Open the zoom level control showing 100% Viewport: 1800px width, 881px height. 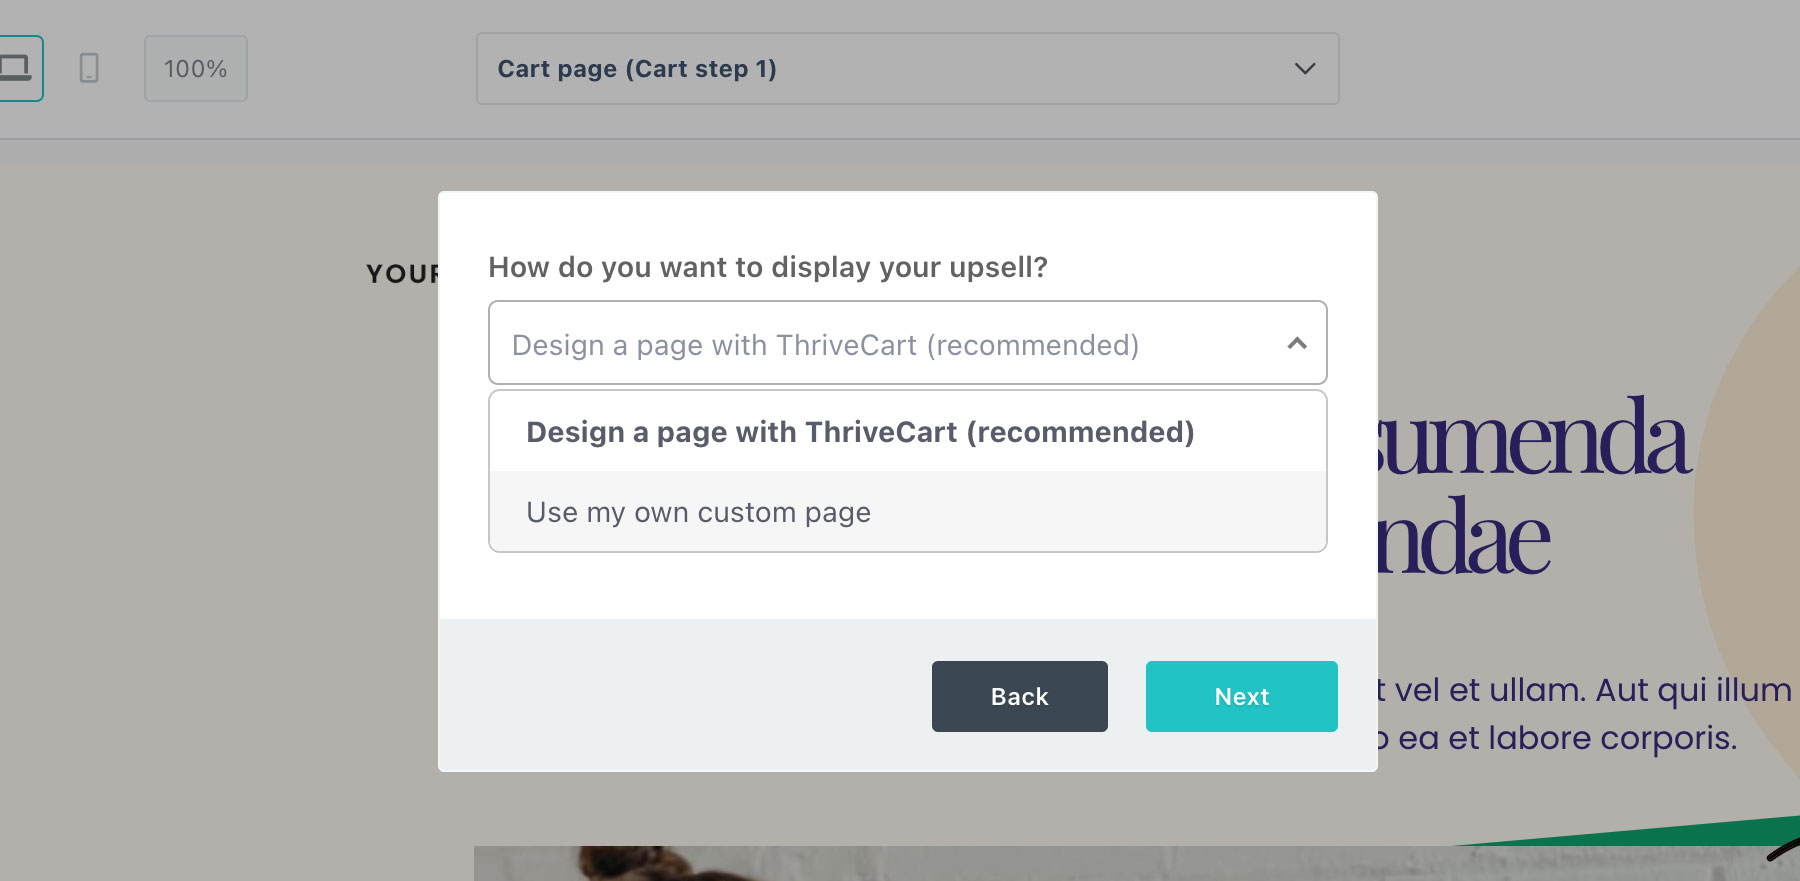click(195, 68)
